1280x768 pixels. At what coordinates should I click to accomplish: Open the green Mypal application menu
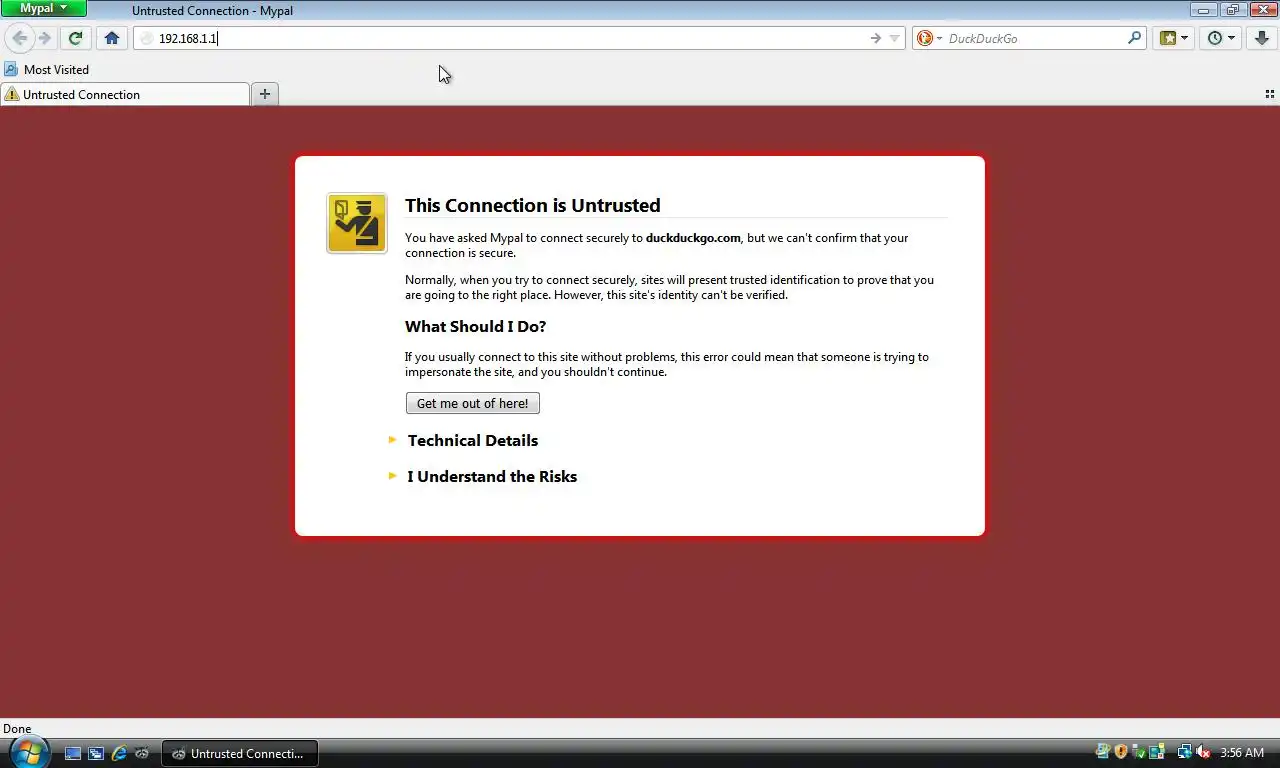(x=43, y=8)
